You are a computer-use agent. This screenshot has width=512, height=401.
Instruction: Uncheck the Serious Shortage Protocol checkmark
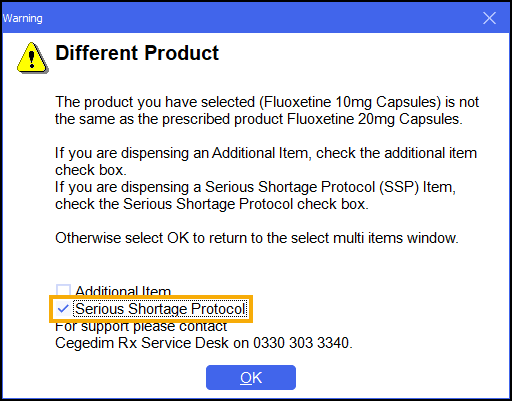coord(63,309)
